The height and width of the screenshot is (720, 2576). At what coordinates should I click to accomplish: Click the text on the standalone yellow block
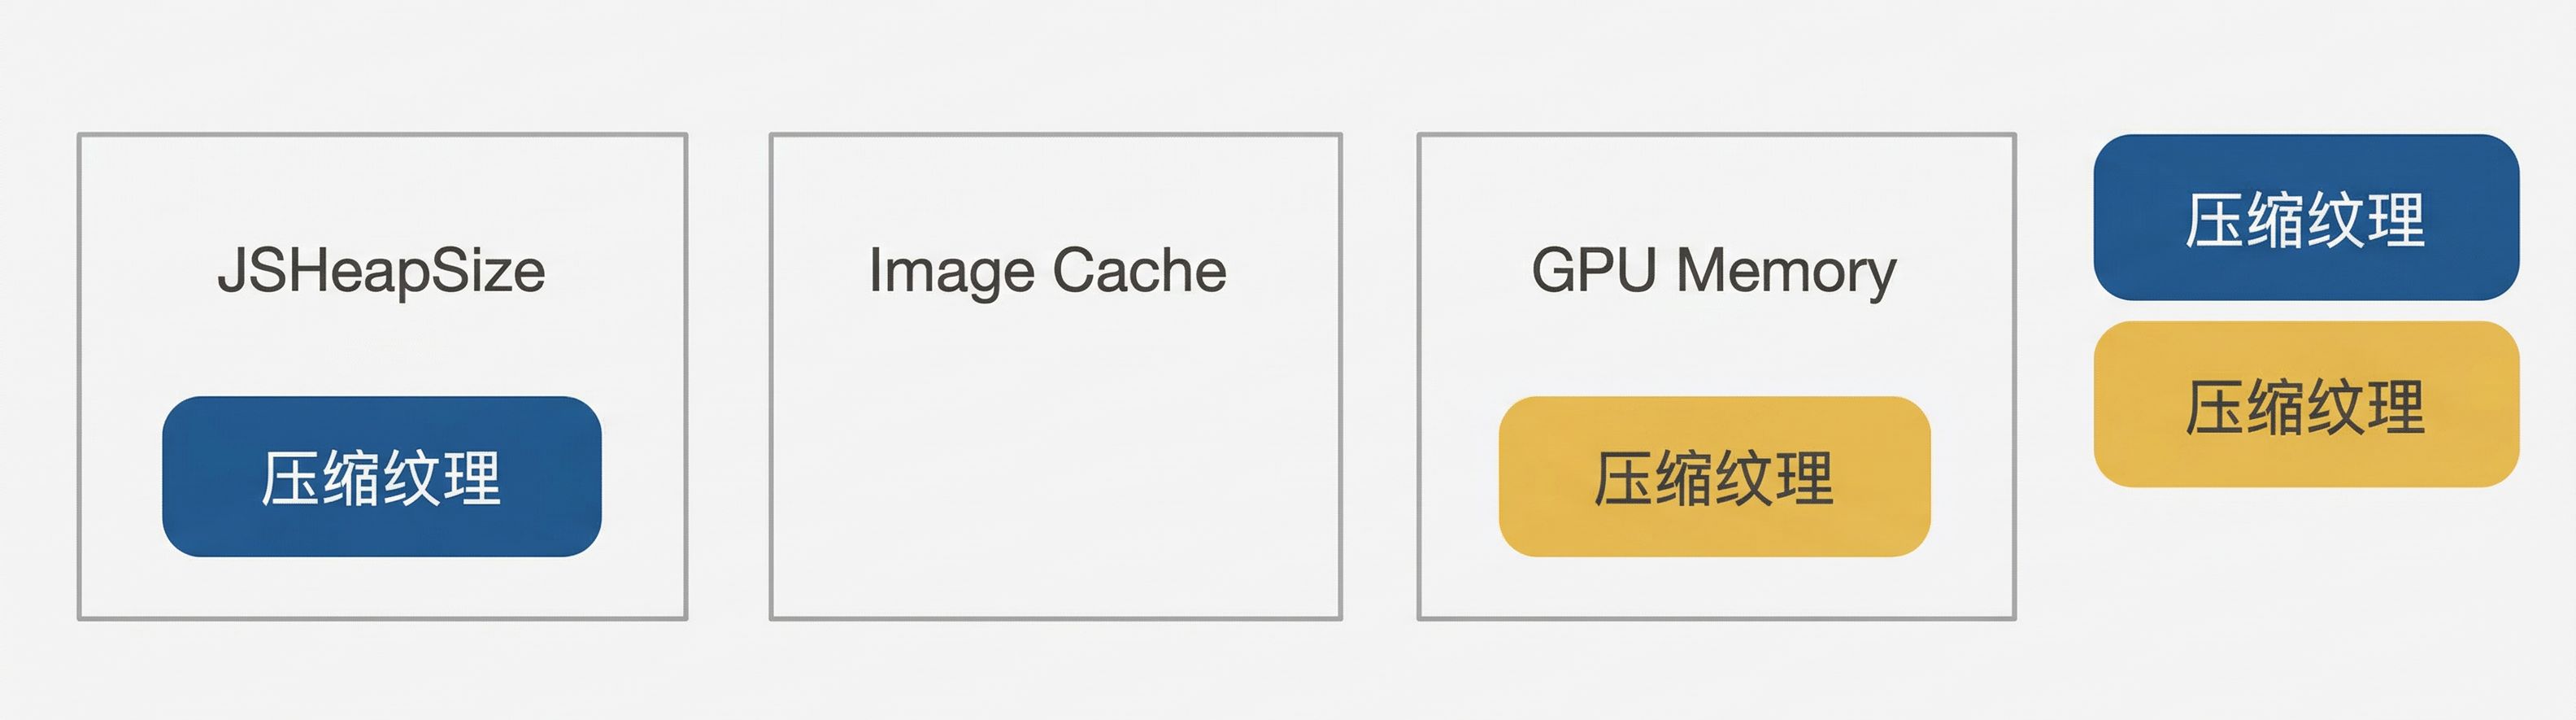point(2305,407)
